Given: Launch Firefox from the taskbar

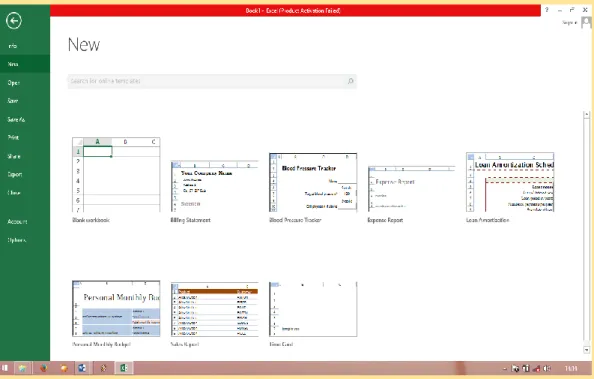Looking at the screenshot, I should [x=44, y=368].
